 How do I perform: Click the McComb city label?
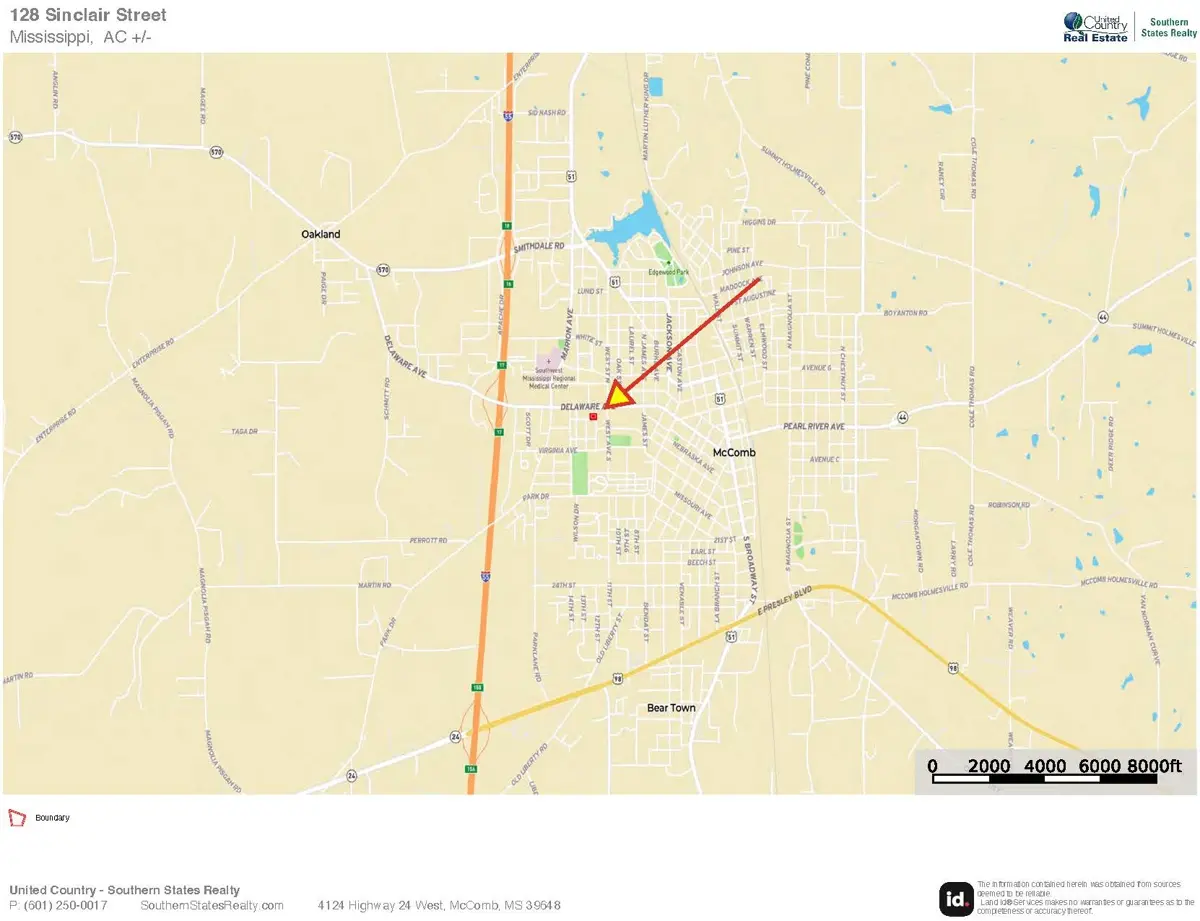[x=734, y=453]
